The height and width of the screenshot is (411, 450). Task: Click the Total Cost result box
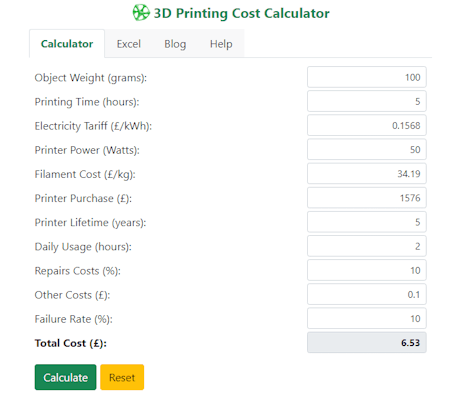coord(367,343)
